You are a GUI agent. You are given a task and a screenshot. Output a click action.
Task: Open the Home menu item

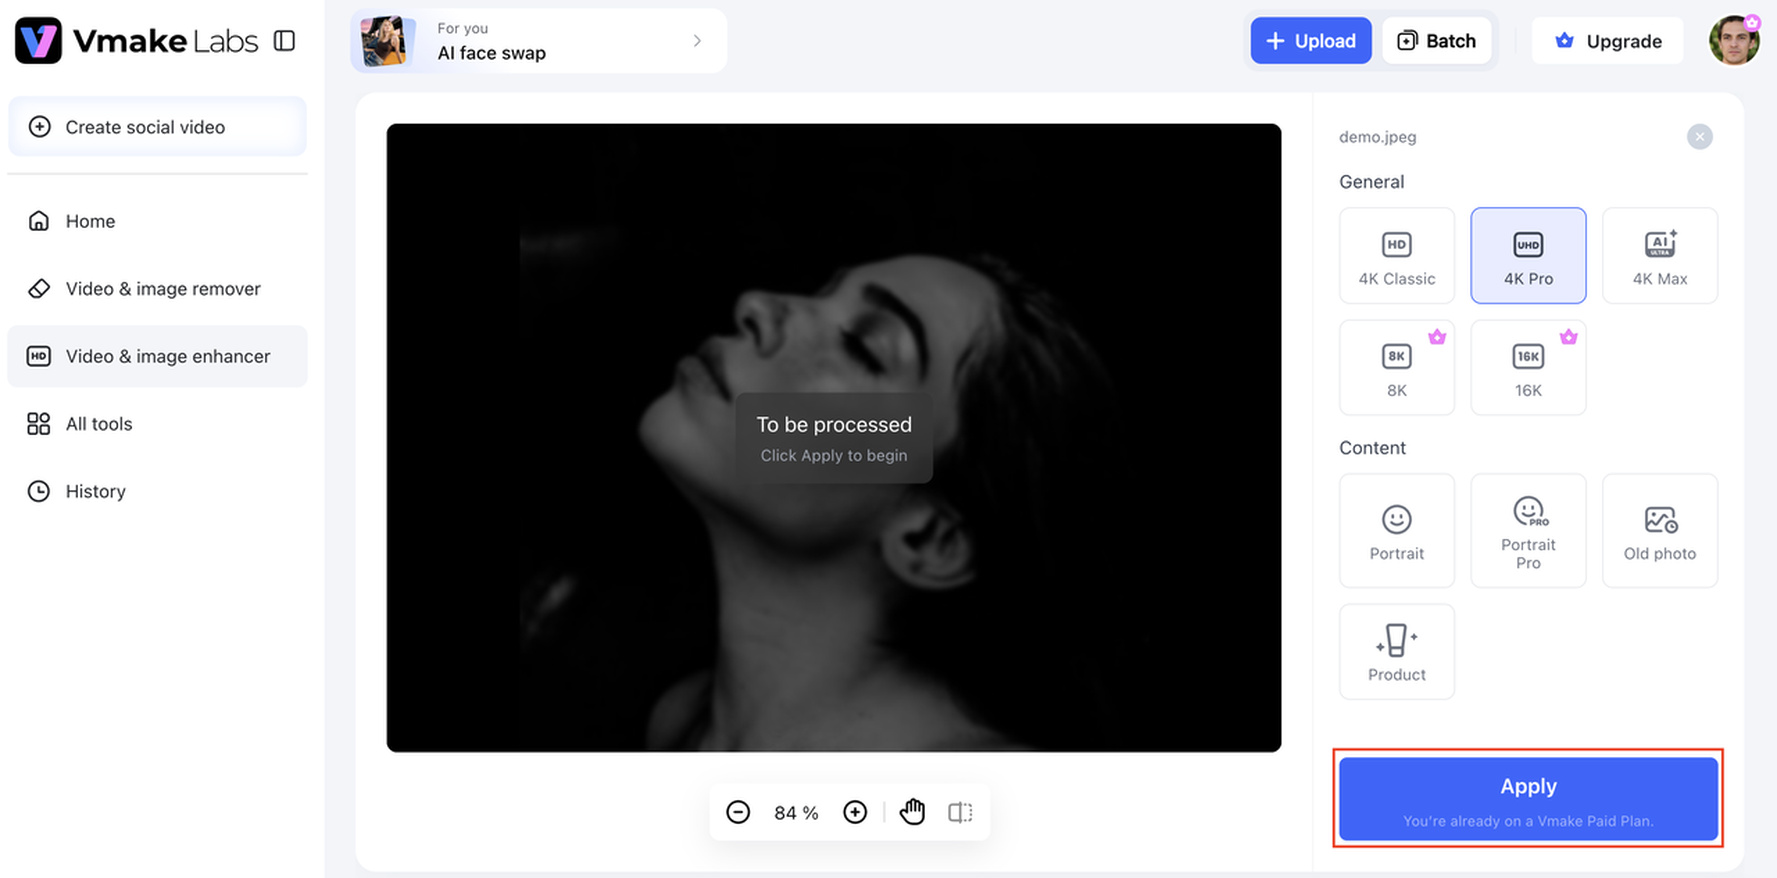pyautogui.click(x=157, y=221)
